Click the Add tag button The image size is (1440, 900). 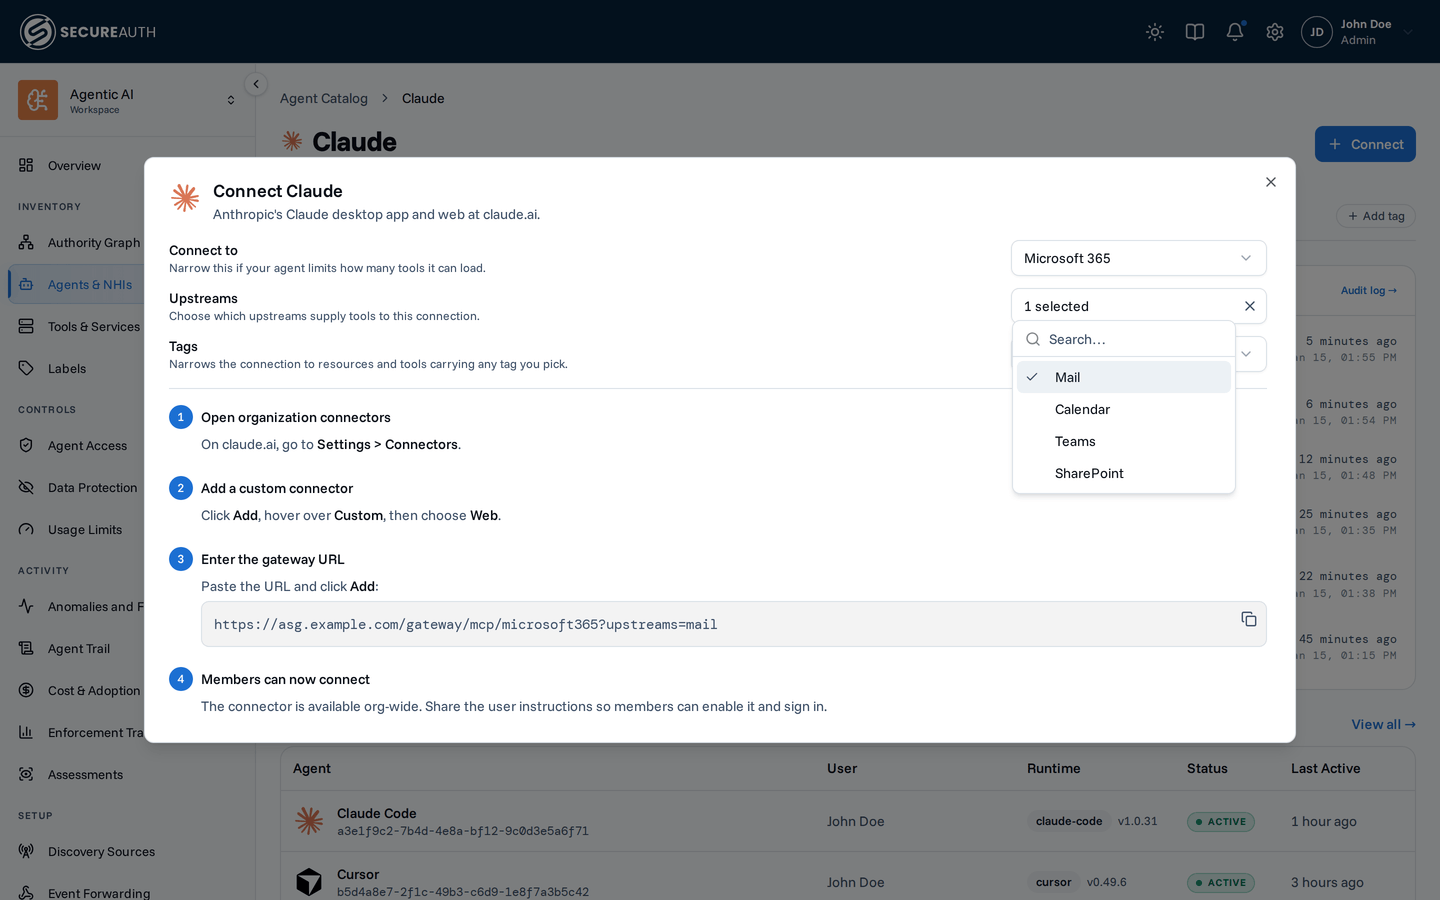(x=1376, y=216)
